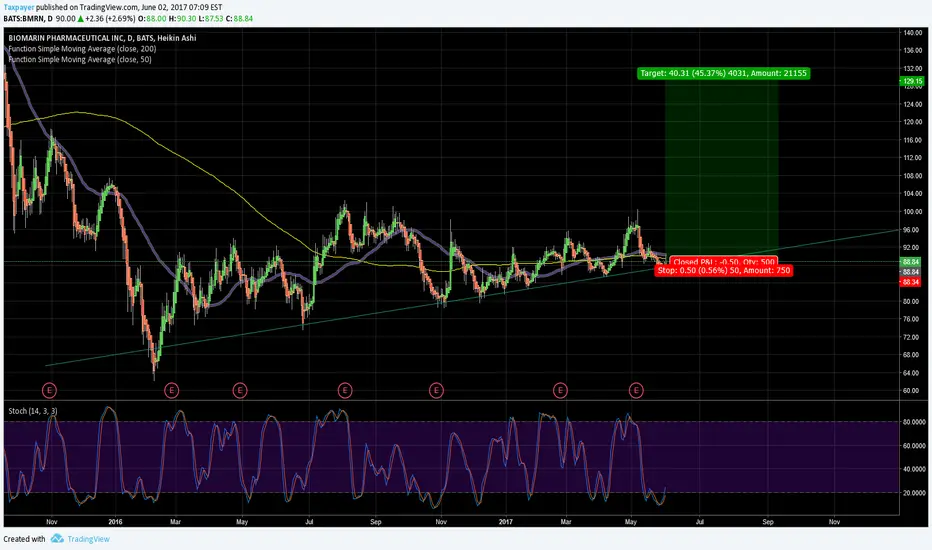Open the Taxpayer author profile link
This screenshot has width=932, height=550.
(x=18, y=8)
